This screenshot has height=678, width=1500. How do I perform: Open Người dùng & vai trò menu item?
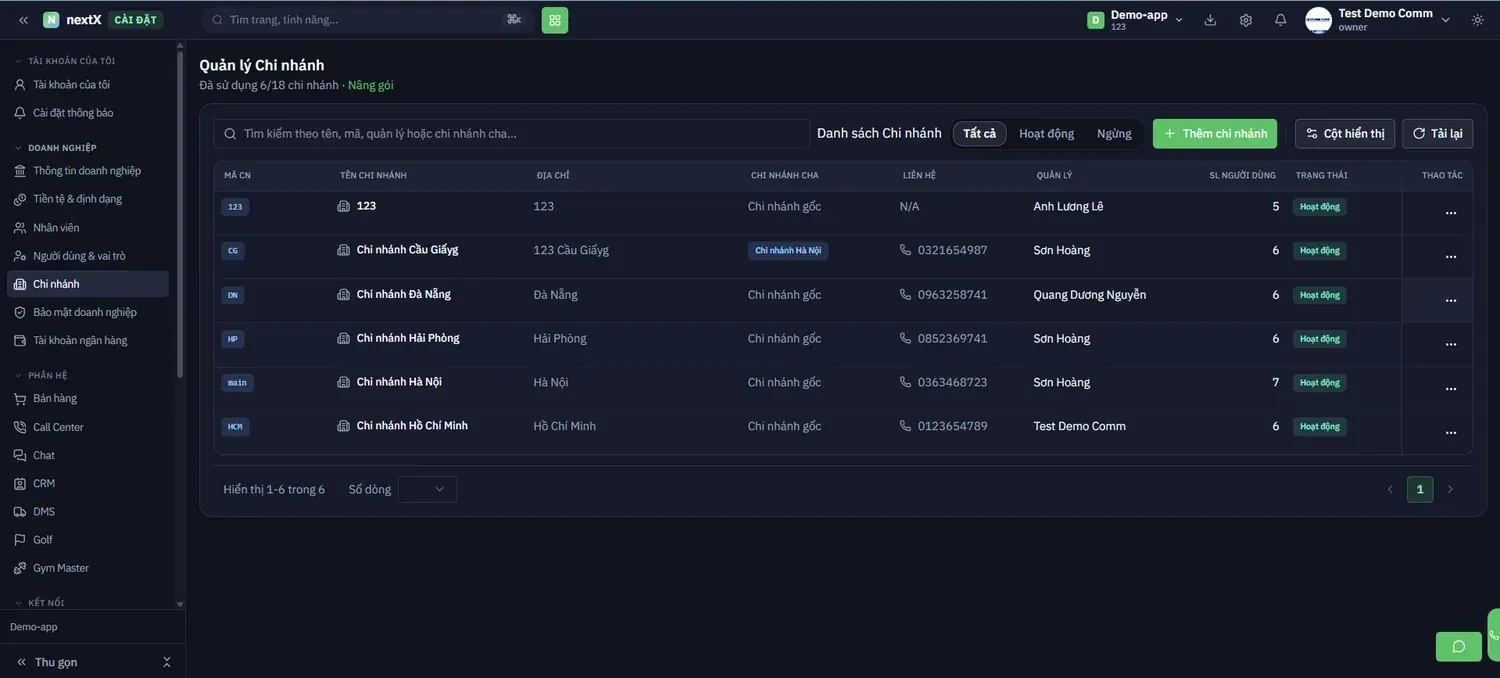coord(88,256)
